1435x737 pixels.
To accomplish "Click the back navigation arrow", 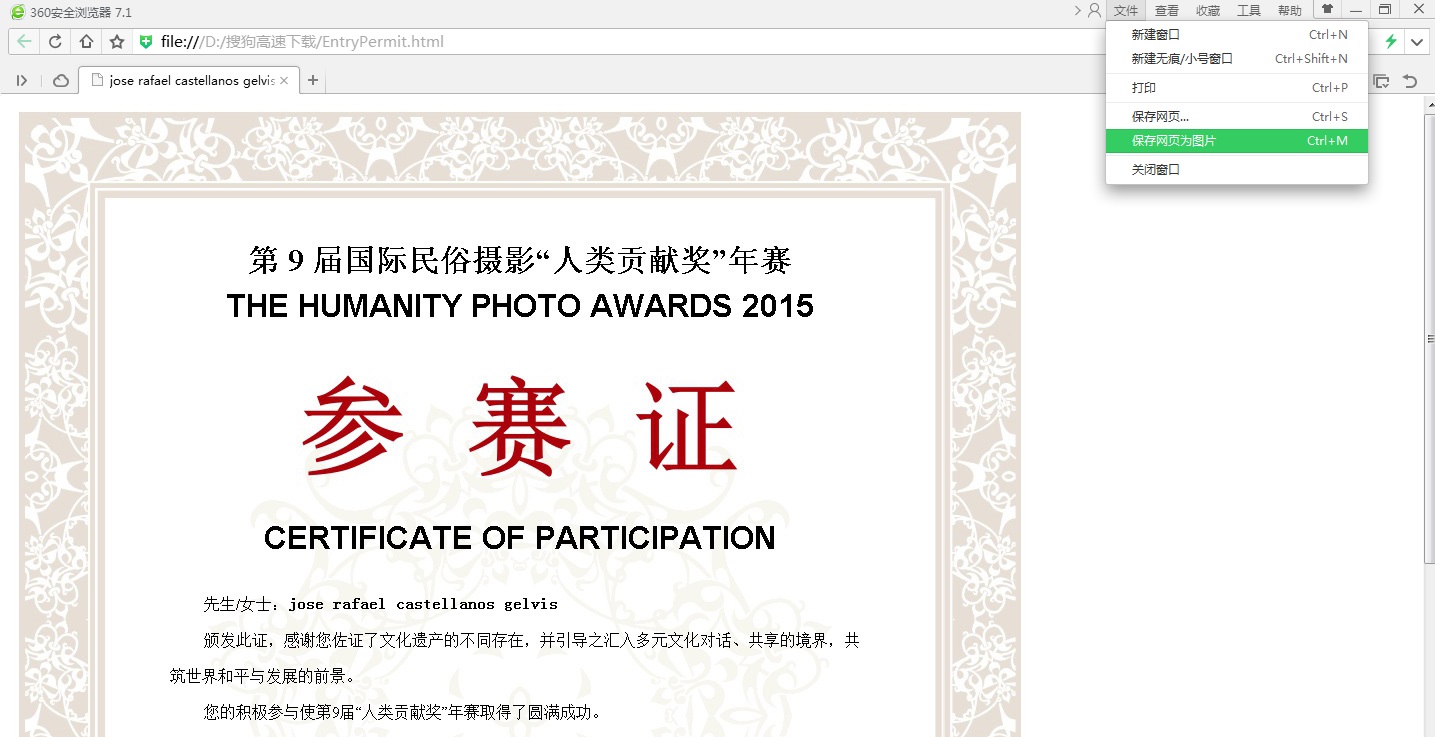I will click(x=24, y=42).
